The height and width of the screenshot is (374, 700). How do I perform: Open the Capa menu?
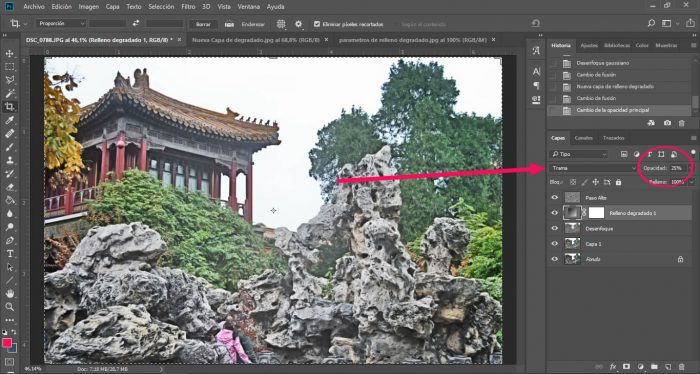[112, 7]
